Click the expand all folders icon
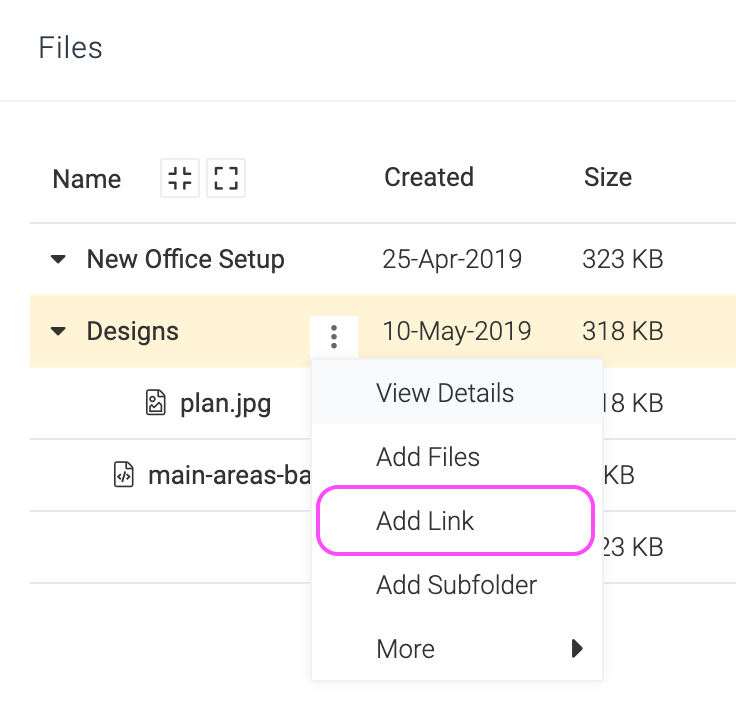 (226, 178)
